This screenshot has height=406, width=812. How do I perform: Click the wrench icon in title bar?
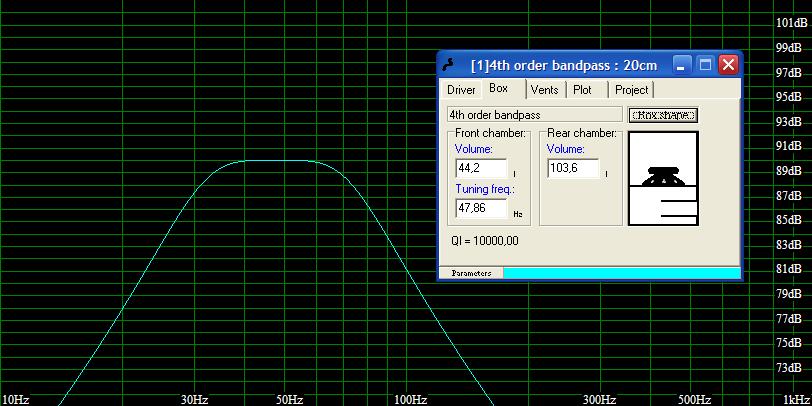(449, 65)
